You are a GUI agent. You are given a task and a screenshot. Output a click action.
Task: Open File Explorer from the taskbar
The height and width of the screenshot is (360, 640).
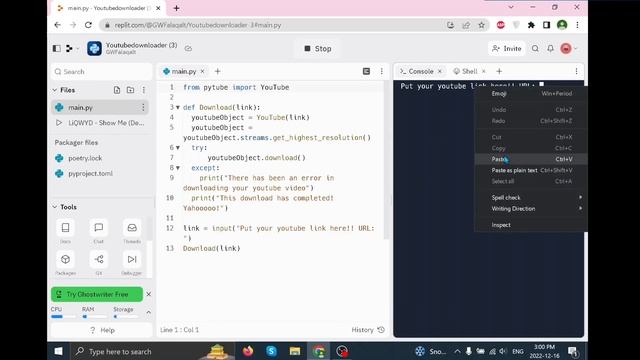[x=295, y=351]
